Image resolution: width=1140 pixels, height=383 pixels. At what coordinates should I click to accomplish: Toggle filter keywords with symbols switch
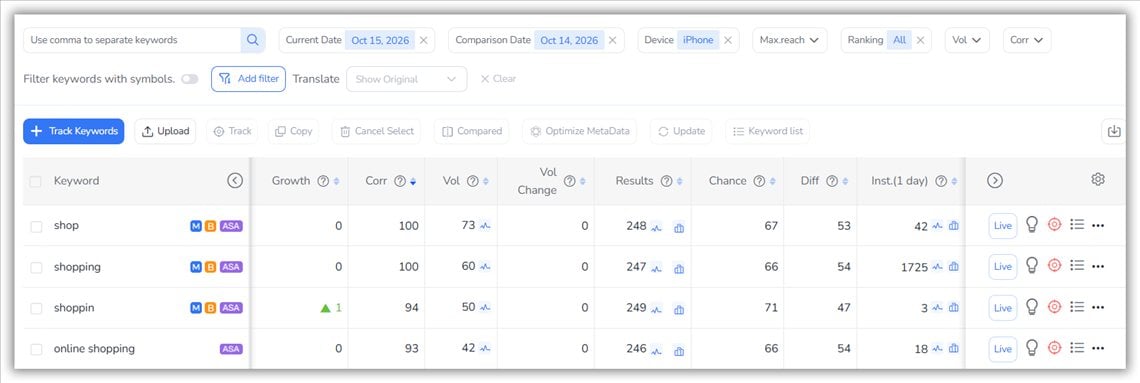[x=190, y=79]
